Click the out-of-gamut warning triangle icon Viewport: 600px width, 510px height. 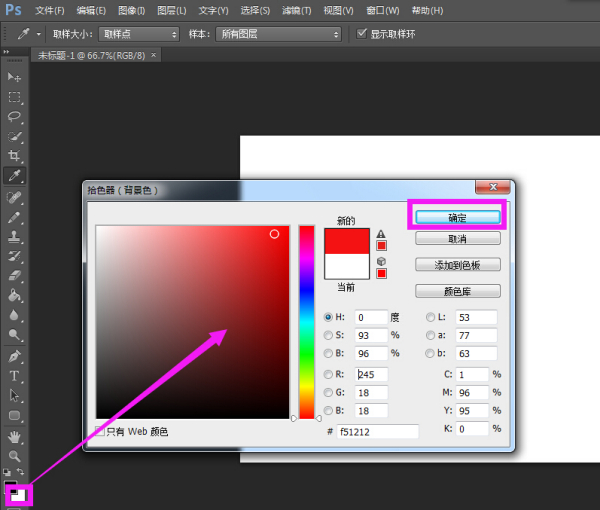click(x=381, y=234)
